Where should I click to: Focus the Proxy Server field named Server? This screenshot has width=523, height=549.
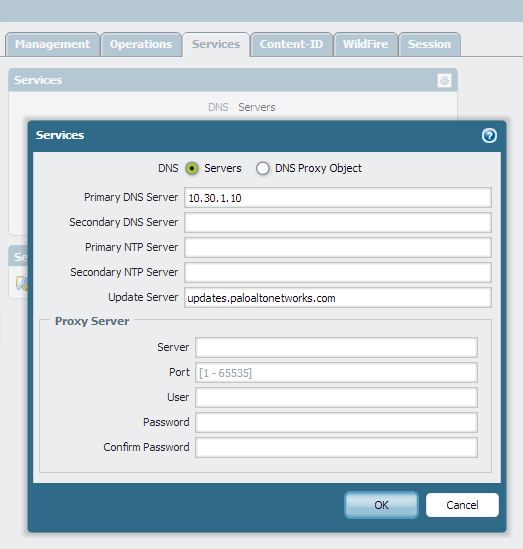point(336,347)
